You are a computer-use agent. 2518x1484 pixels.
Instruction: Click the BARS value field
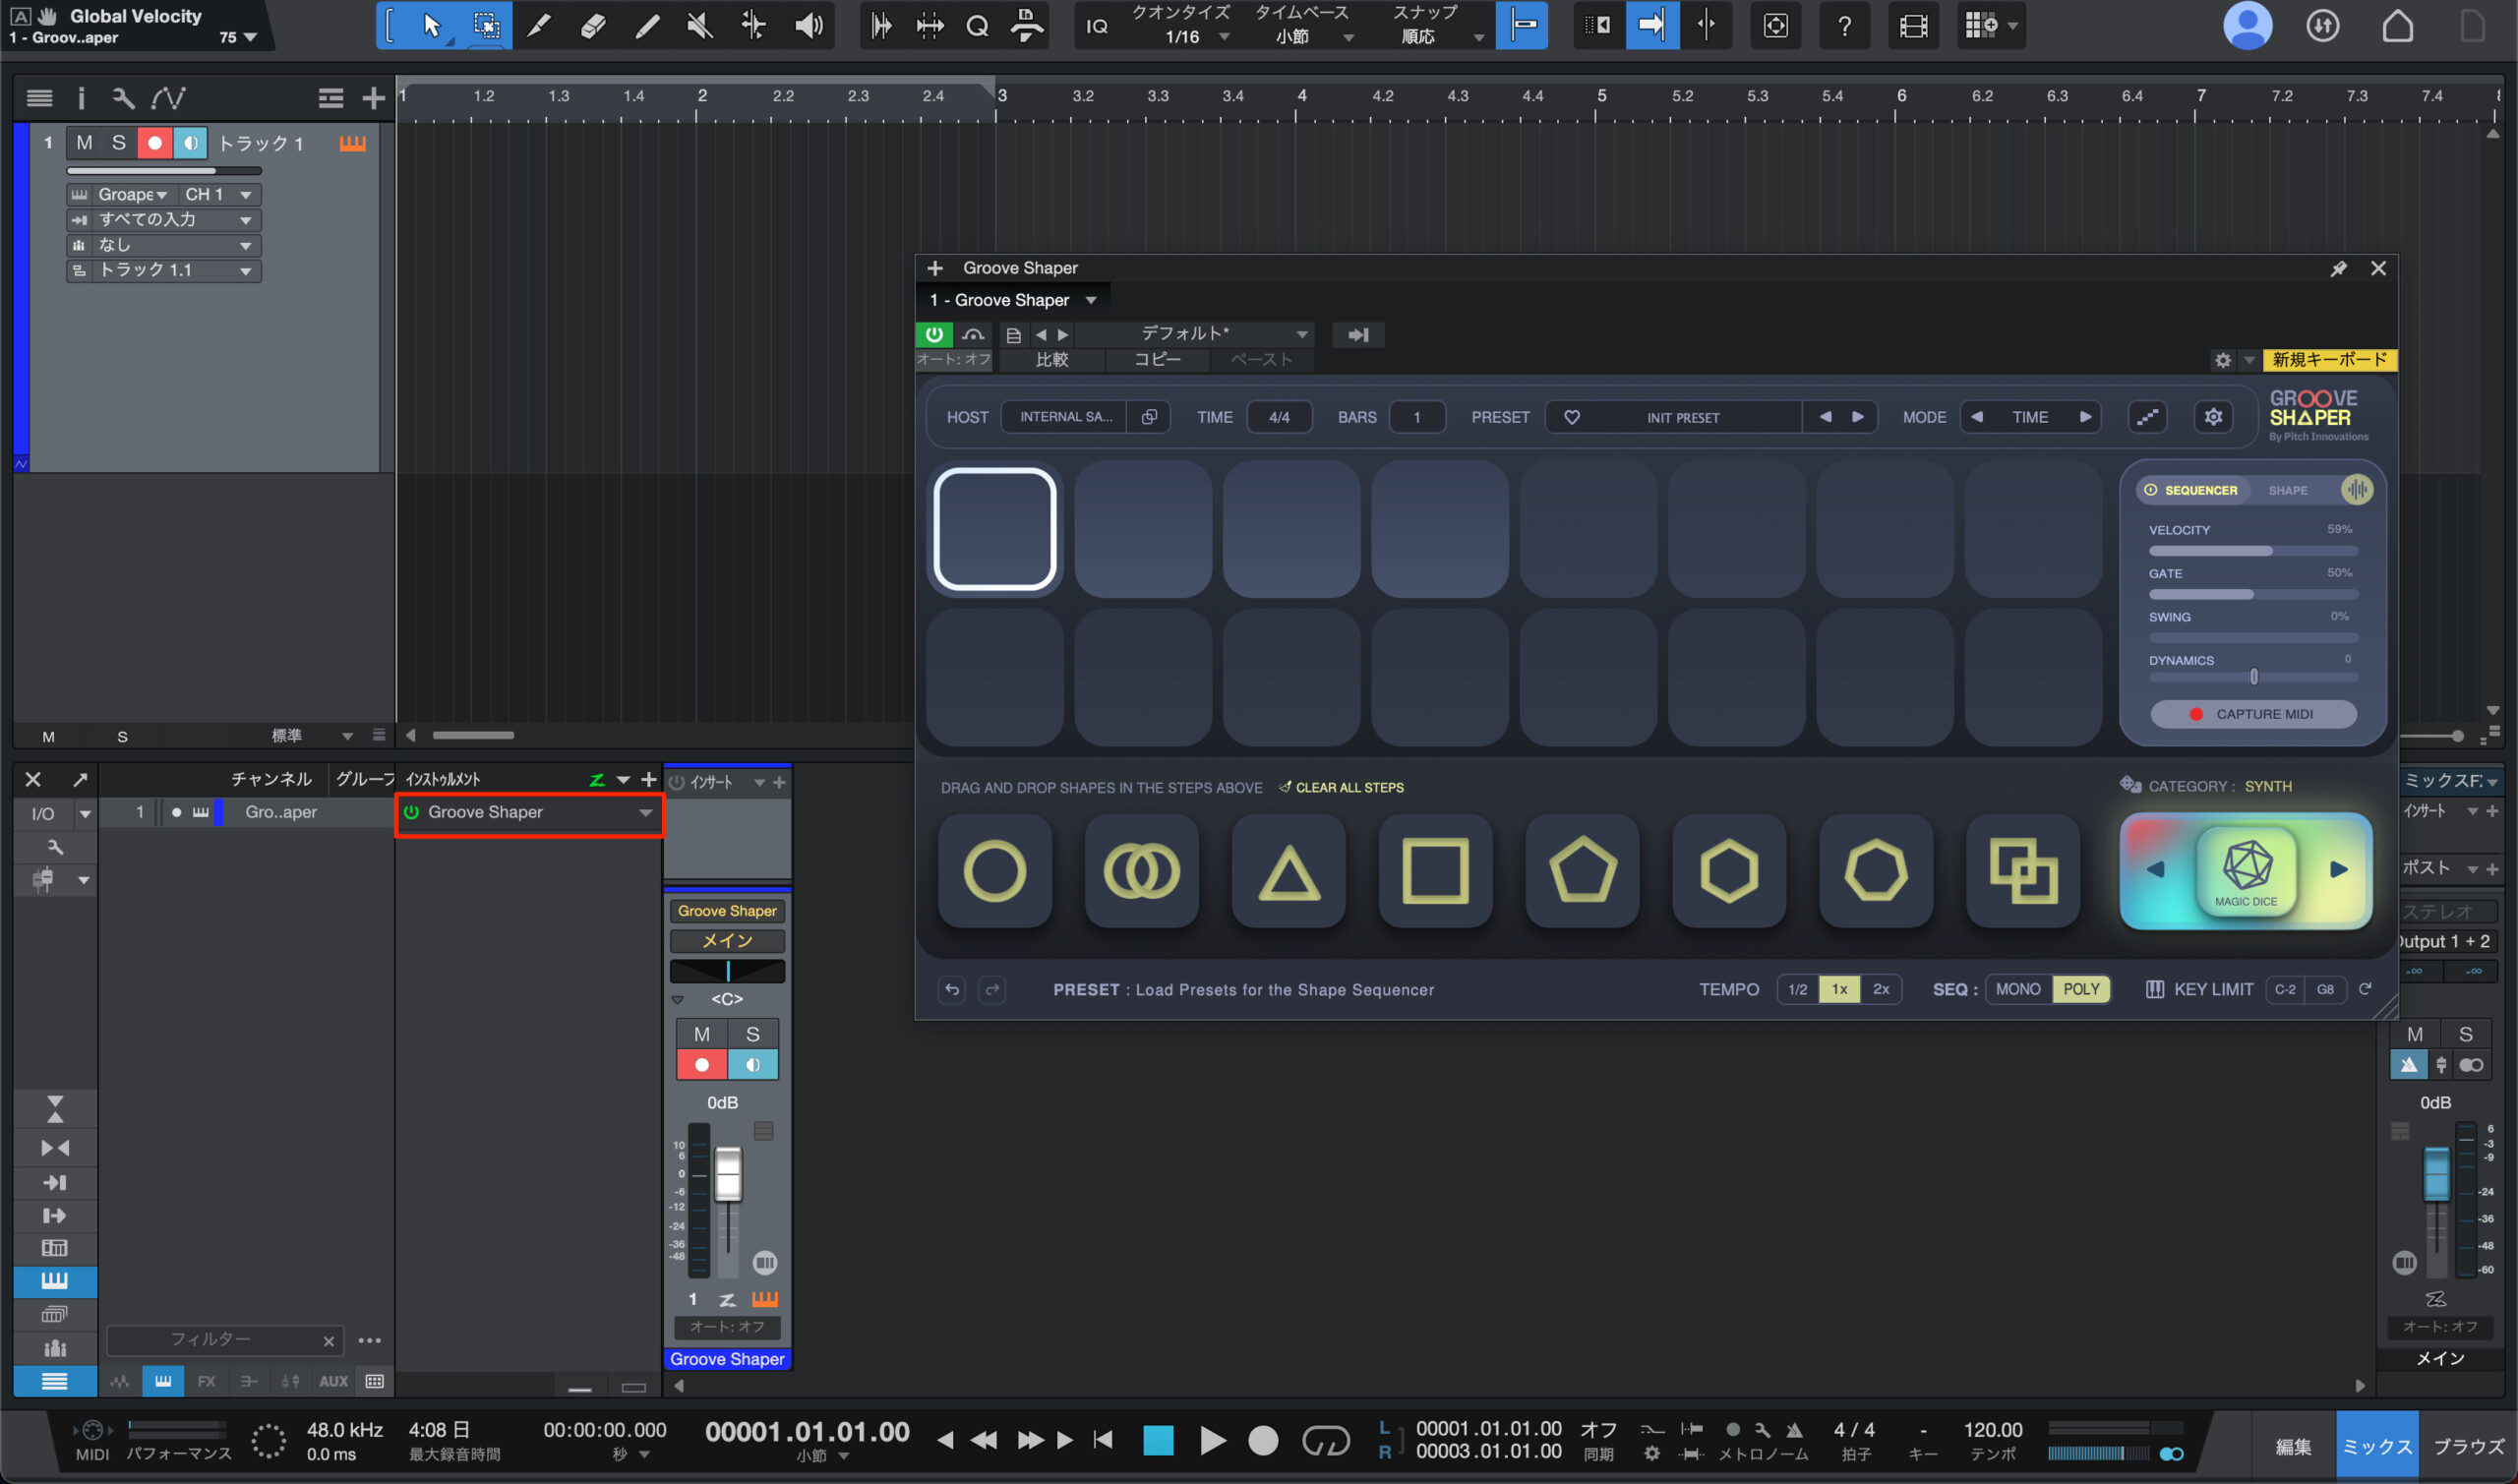pos(1416,417)
